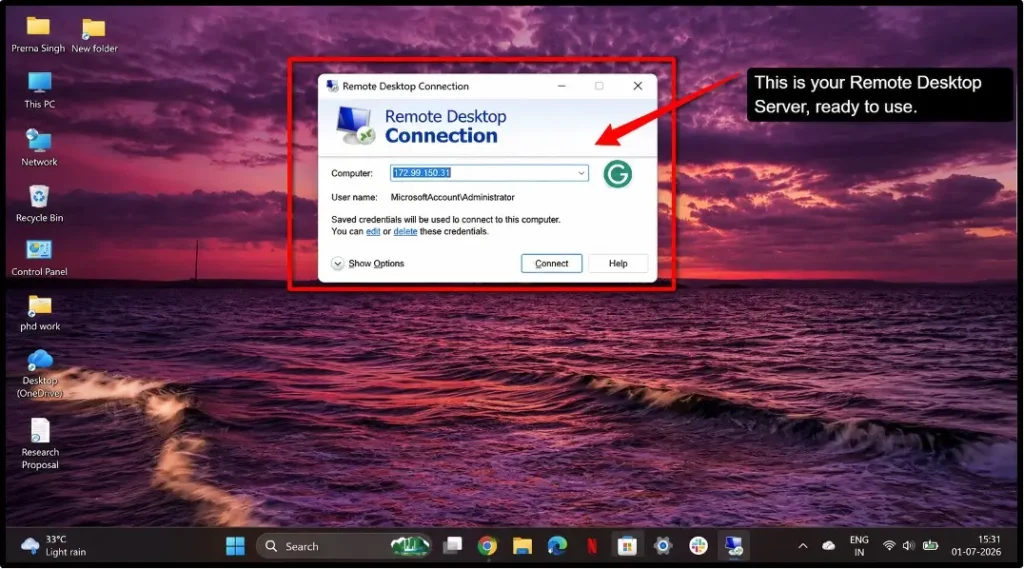Close the Remote Desktop Connection window
Image resolution: width=1024 pixels, height=569 pixels.
[637, 86]
